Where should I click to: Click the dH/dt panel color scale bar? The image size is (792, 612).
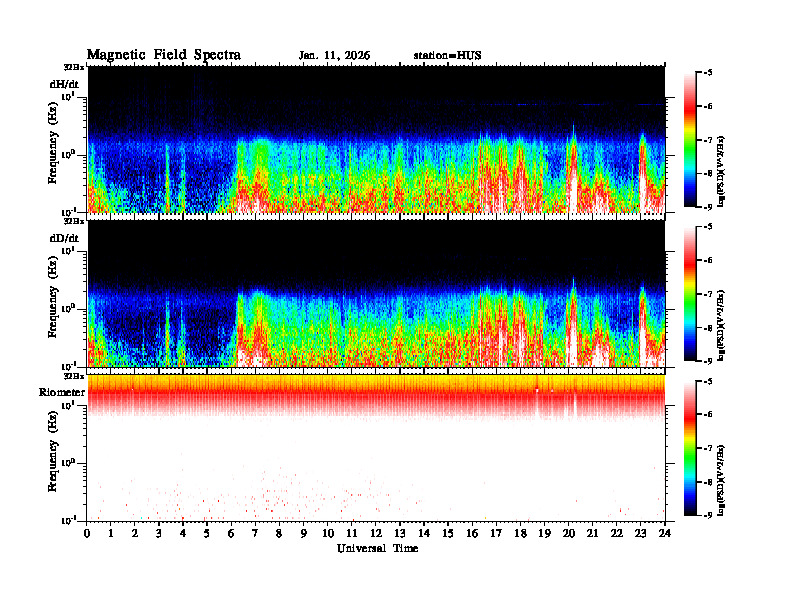[x=690, y=140]
